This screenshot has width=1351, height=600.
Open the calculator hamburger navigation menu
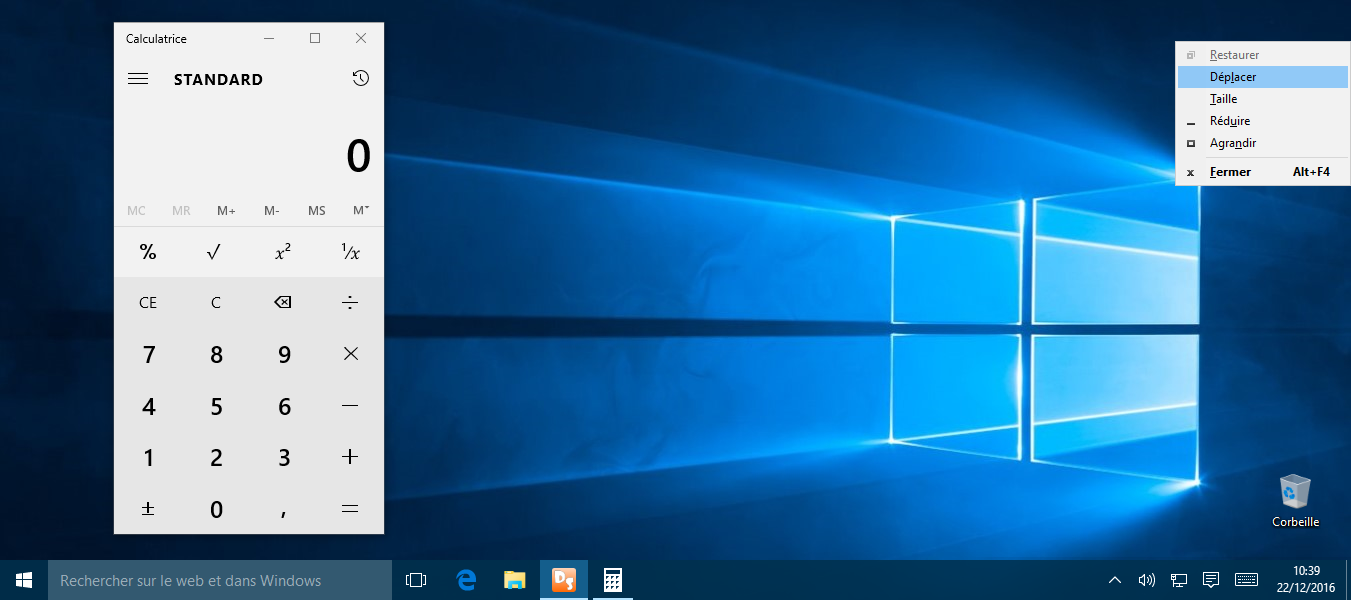(138, 79)
